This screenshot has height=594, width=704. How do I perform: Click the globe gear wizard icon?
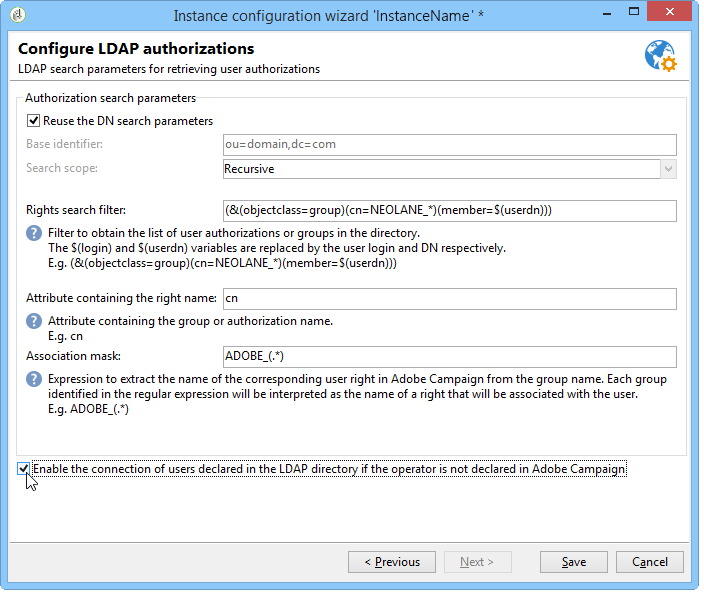(x=661, y=56)
